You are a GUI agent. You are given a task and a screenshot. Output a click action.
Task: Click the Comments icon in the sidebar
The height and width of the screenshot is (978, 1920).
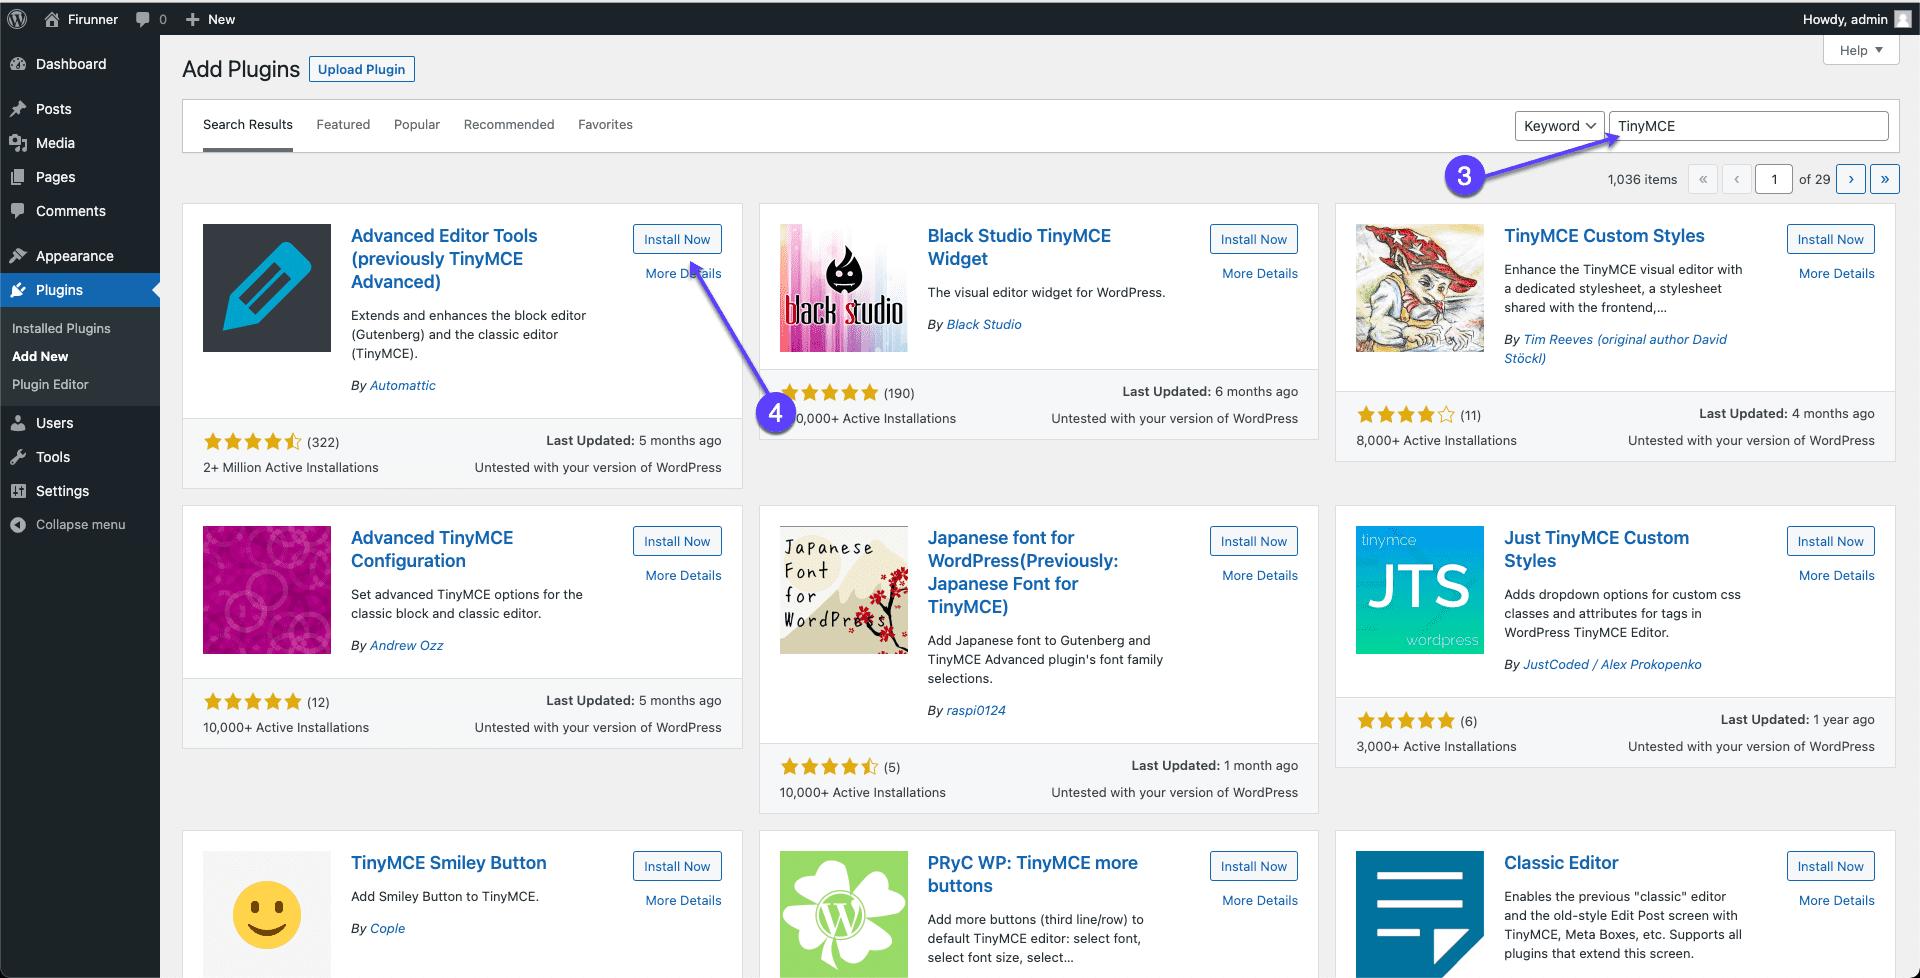pos(18,211)
